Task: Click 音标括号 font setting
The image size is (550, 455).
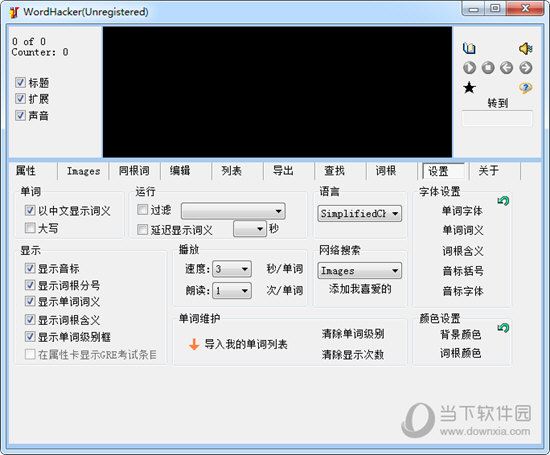Action: tap(463, 271)
